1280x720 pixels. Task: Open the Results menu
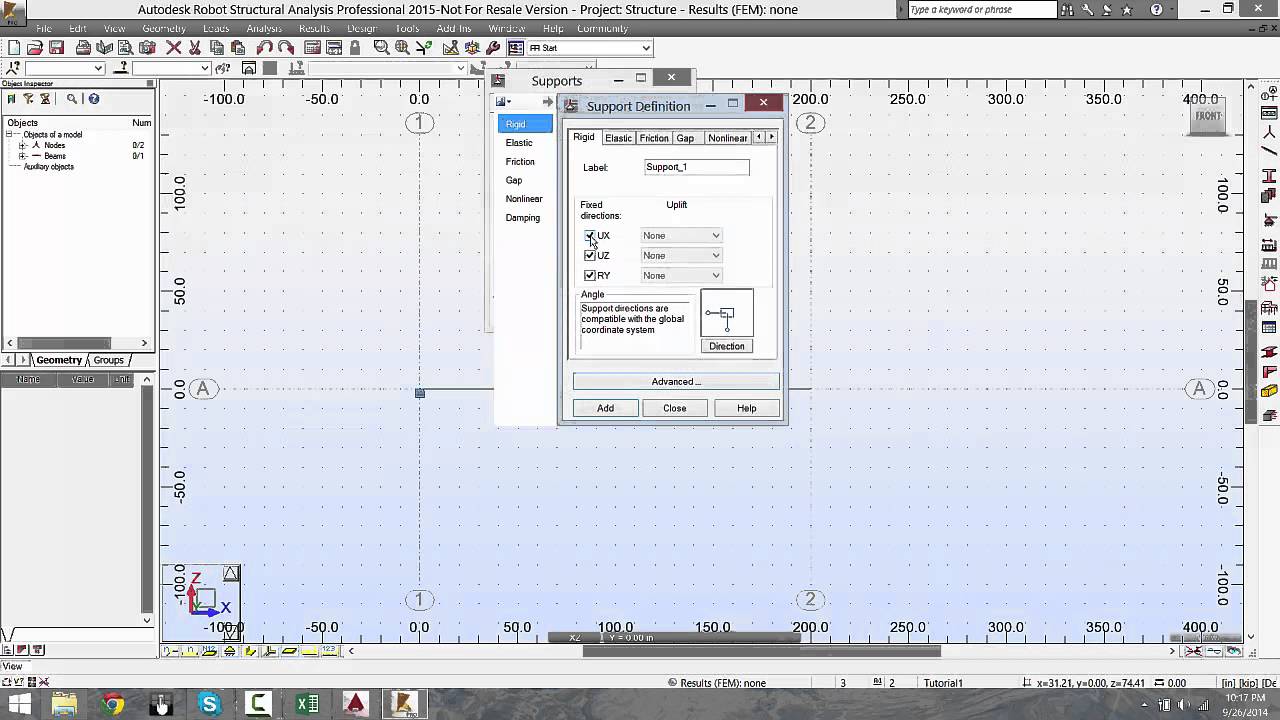tap(314, 29)
